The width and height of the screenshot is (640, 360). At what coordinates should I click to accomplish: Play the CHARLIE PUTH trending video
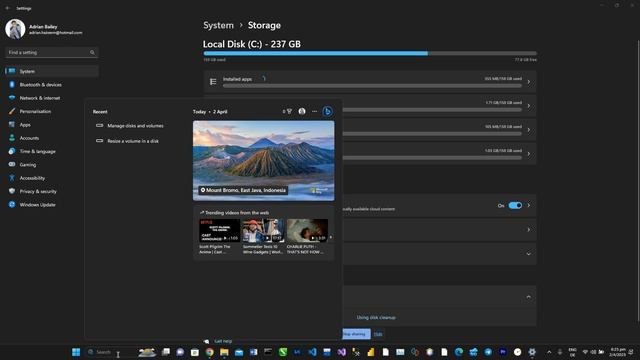coord(307,231)
